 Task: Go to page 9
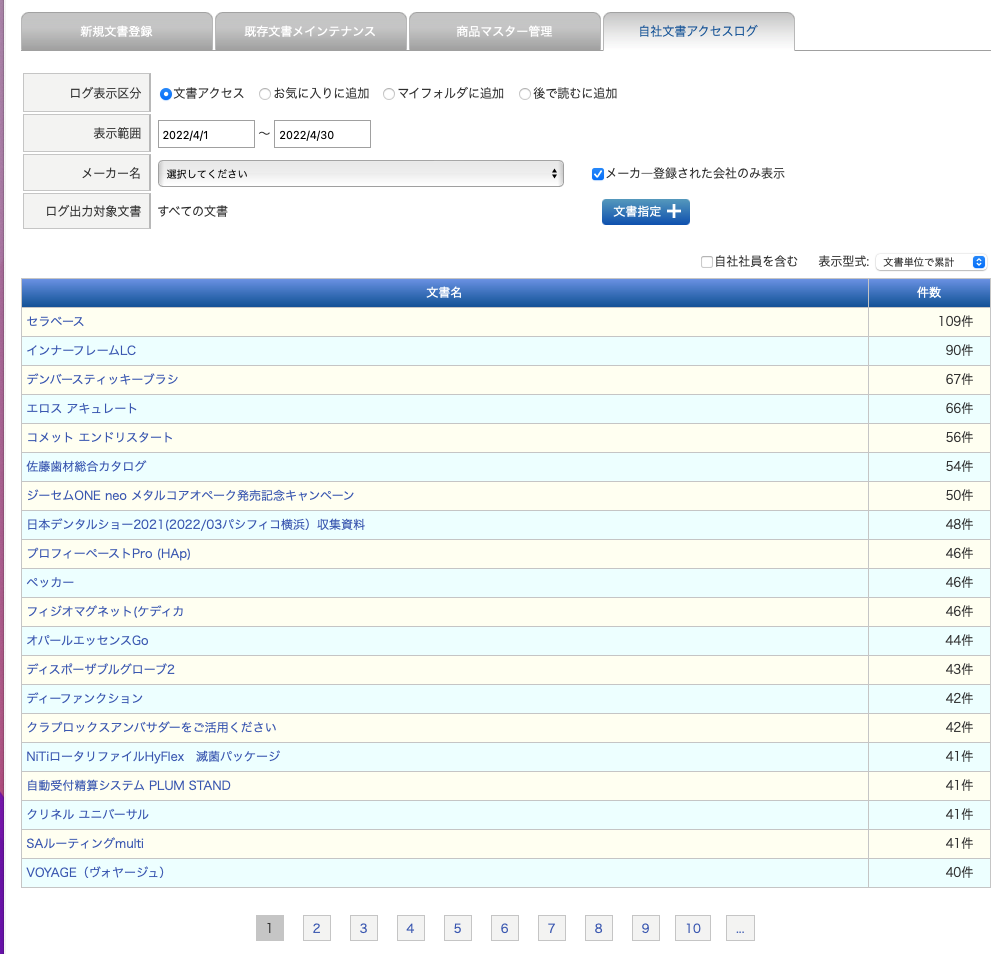point(645,928)
